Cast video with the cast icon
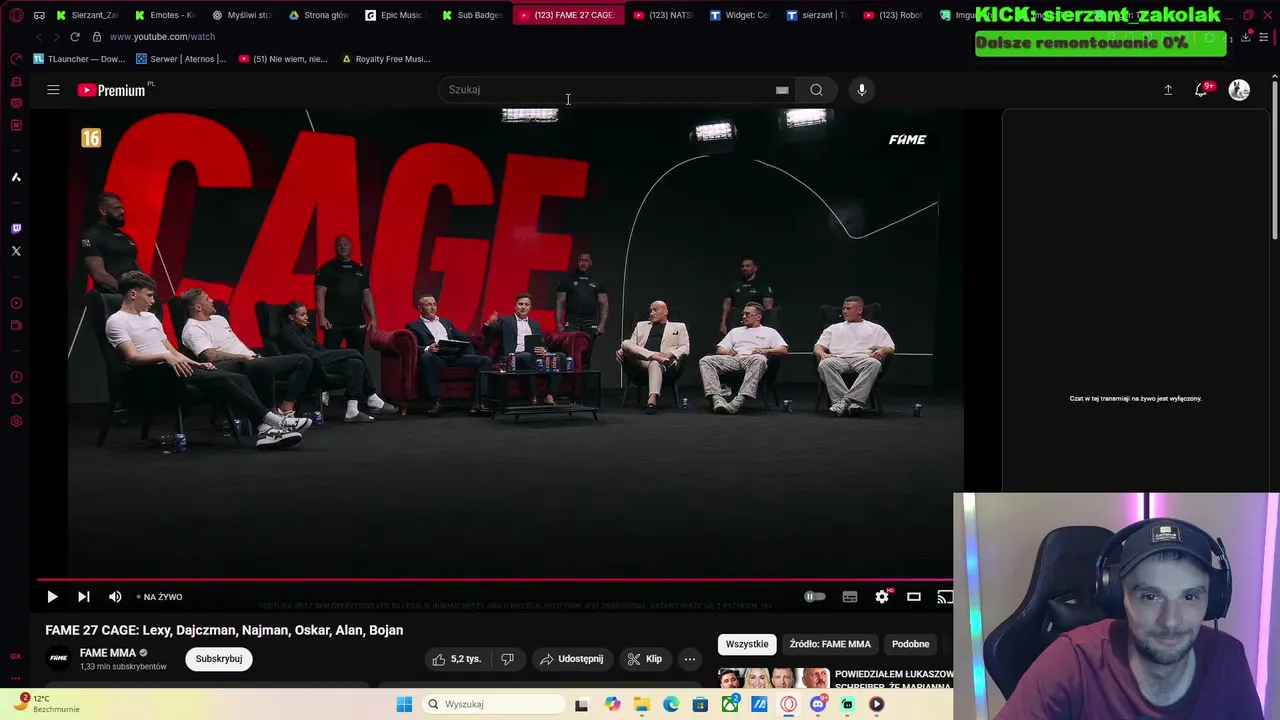 (945, 597)
